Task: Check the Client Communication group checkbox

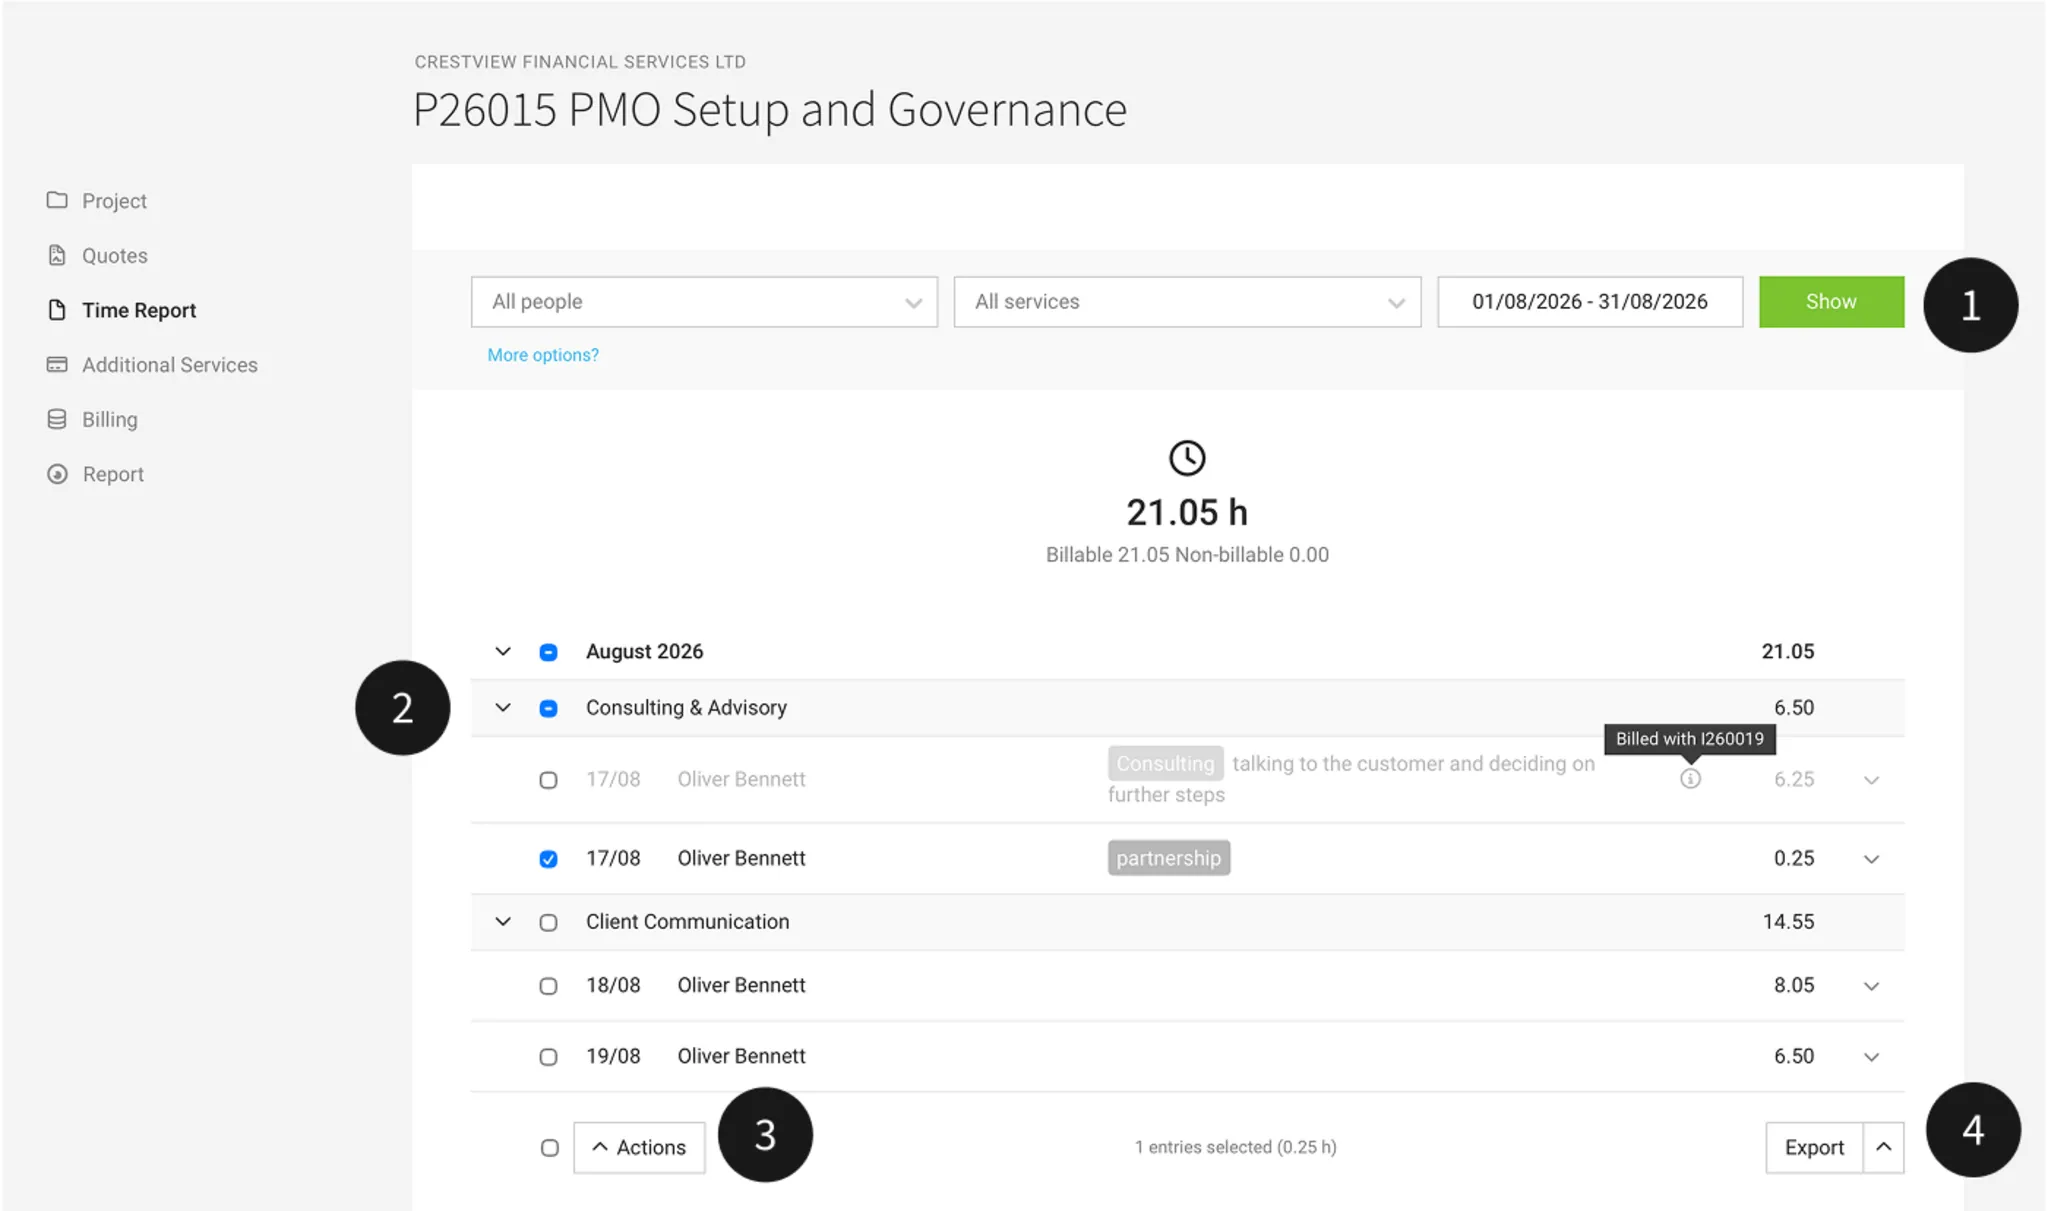Action: 548,922
